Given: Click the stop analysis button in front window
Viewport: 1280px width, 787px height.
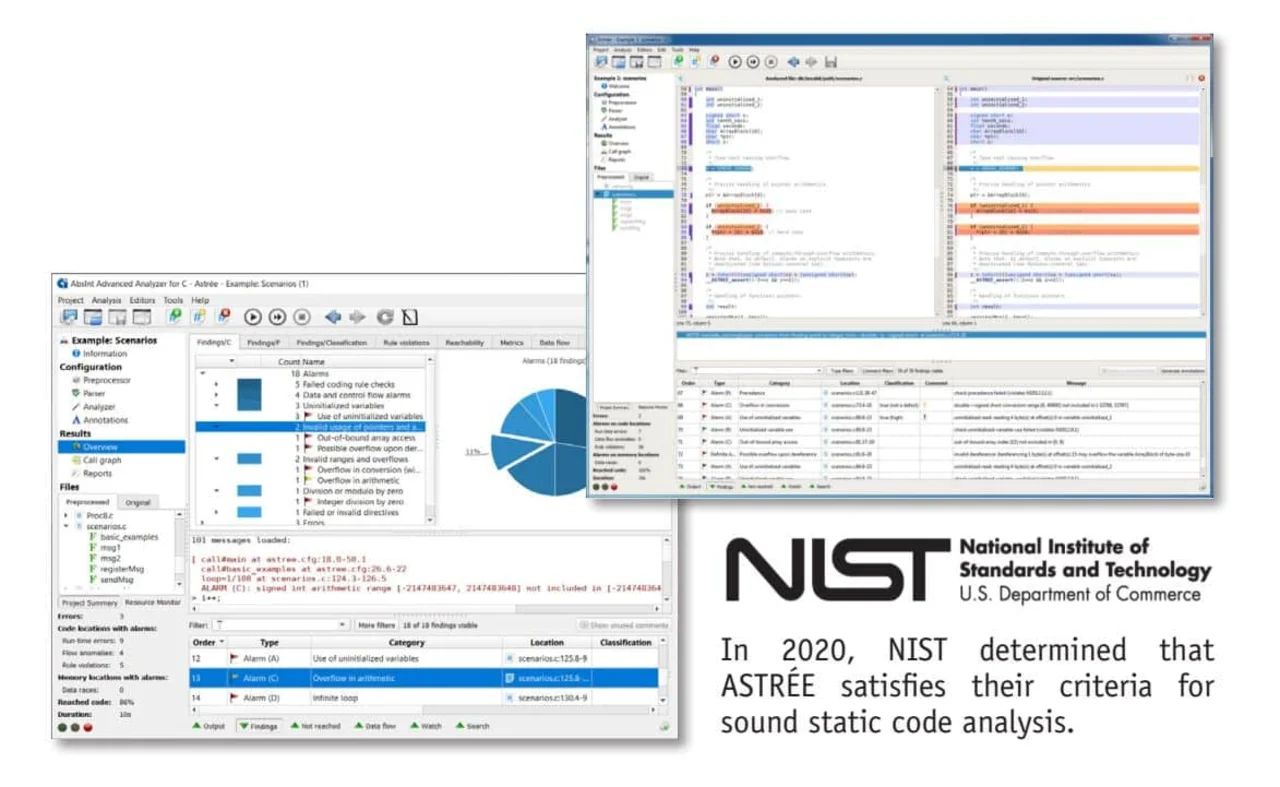Looking at the screenshot, I should coord(301,317).
